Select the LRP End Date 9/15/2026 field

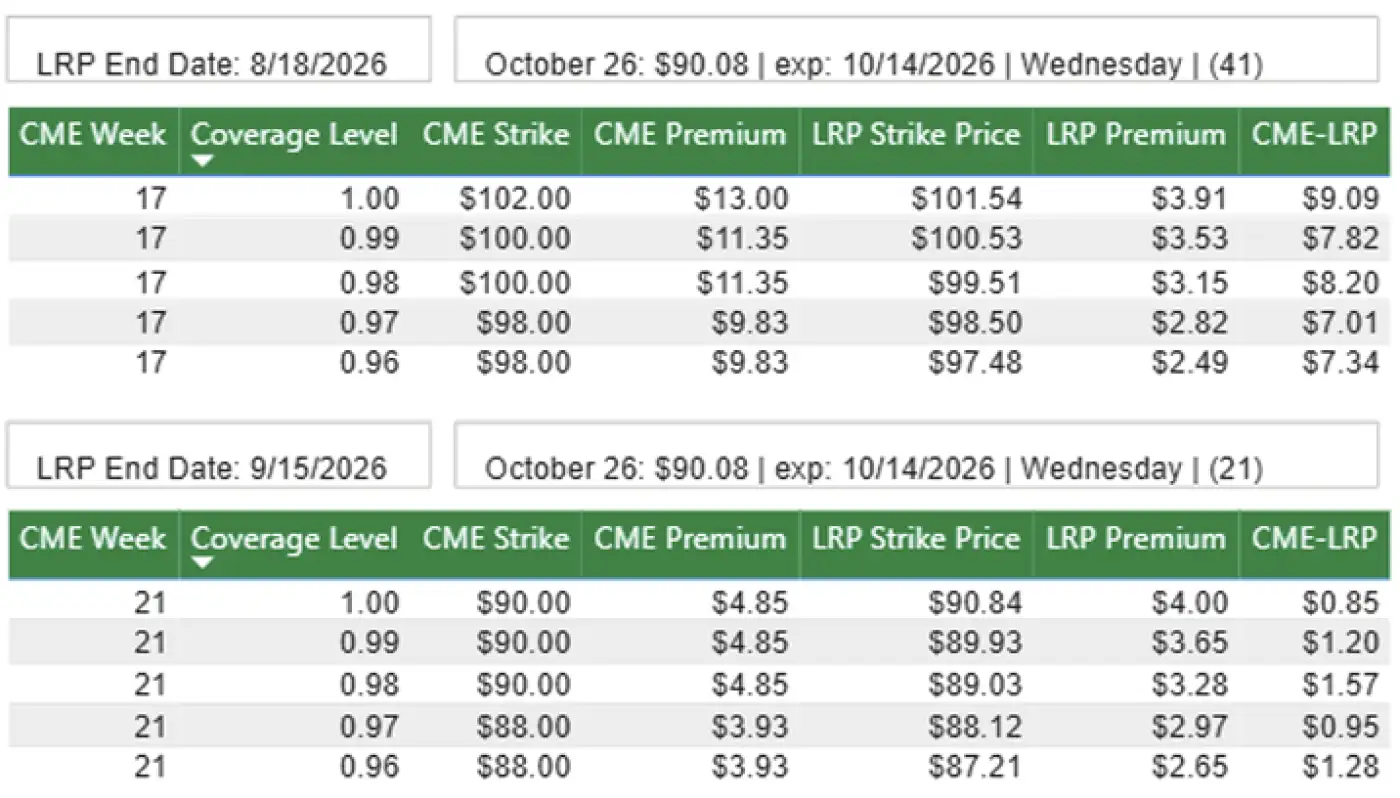click(218, 467)
